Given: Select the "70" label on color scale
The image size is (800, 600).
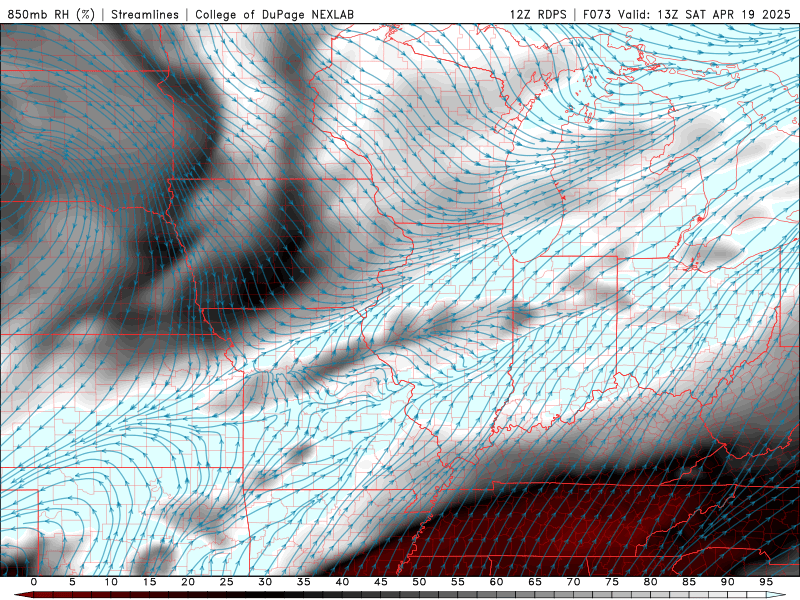Looking at the screenshot, I should click(x=573, y=582).
